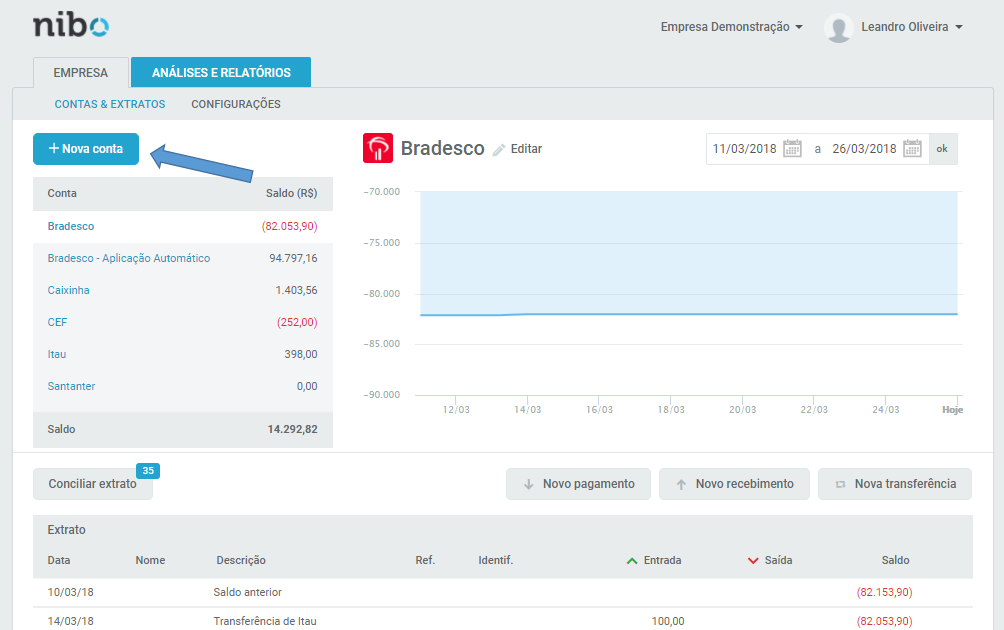Viewport: 1004px width, 630px height.
Task: Click the 94.797,16 balance value
Action: point(293,258)
